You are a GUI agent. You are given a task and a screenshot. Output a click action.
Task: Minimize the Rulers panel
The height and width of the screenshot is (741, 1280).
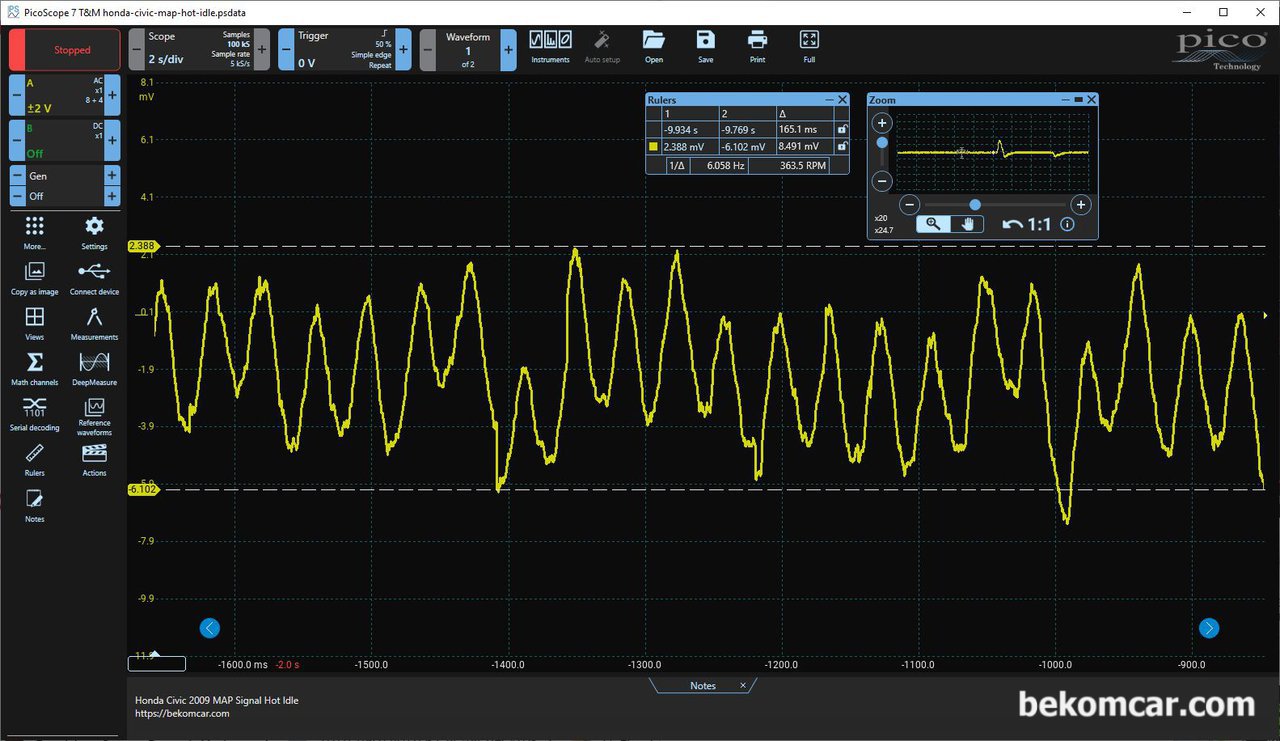tap(829, 100)
